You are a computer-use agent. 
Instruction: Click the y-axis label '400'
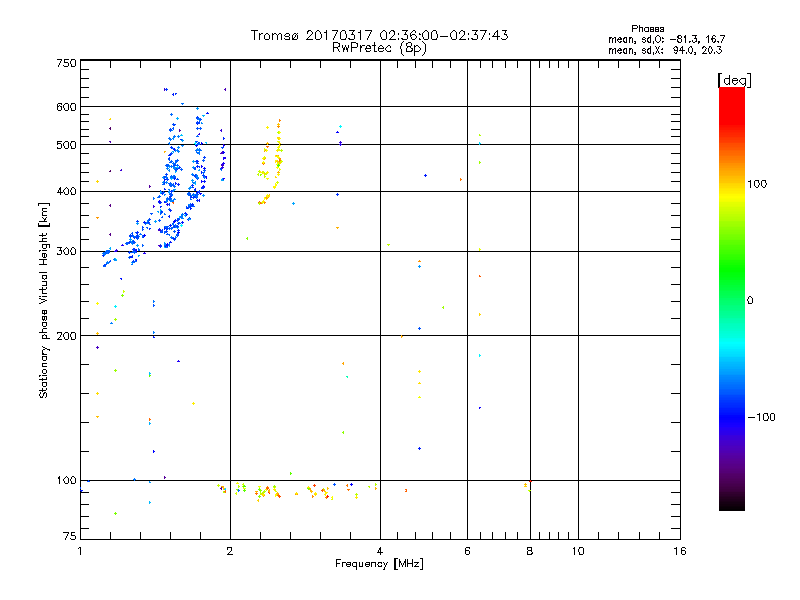click(x=66, y=192)
